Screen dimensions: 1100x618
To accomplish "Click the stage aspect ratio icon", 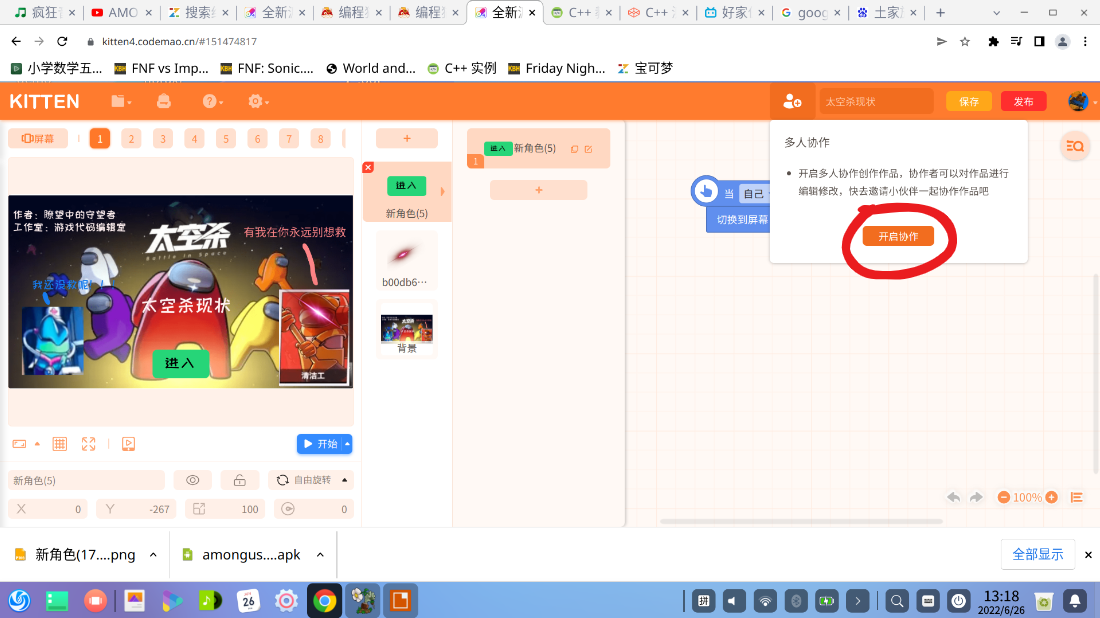I will pos(20,444).
